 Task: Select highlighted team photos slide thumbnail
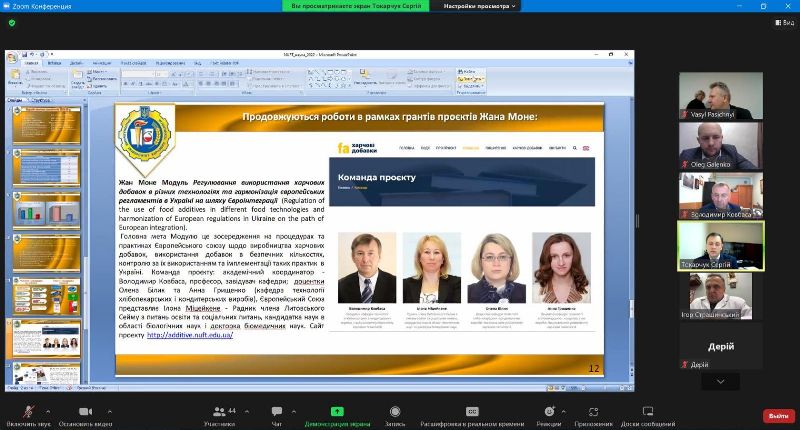point(46,339)
